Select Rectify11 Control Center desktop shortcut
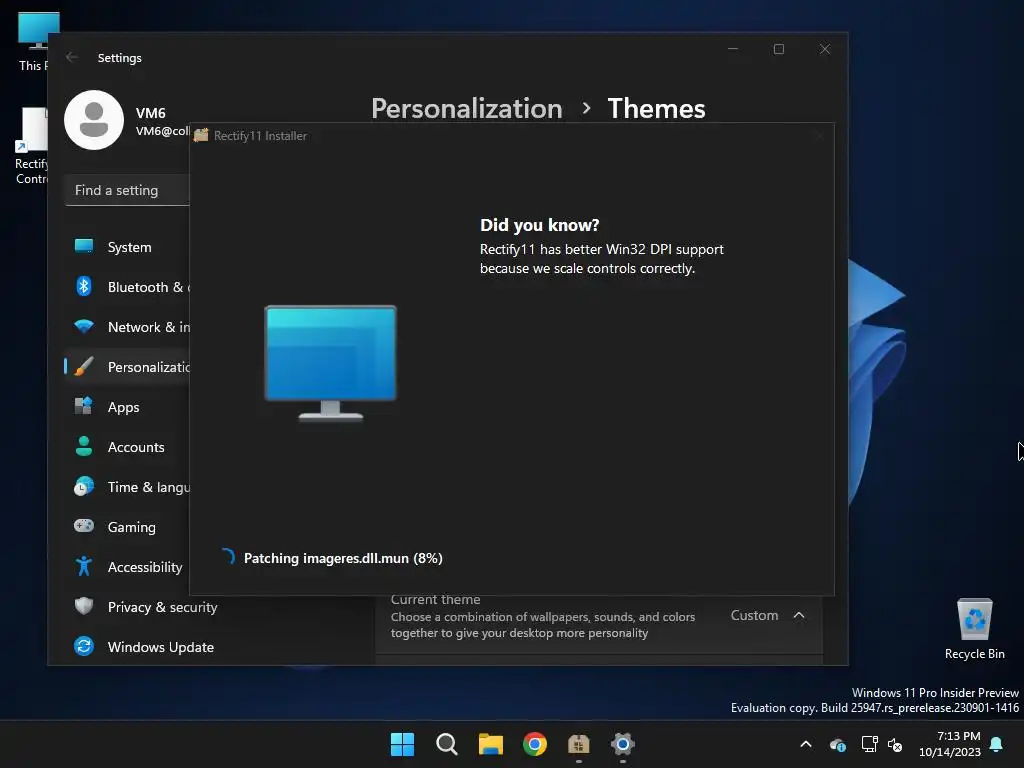Viewport: 1024px width, 768px height. pos(31,146)
